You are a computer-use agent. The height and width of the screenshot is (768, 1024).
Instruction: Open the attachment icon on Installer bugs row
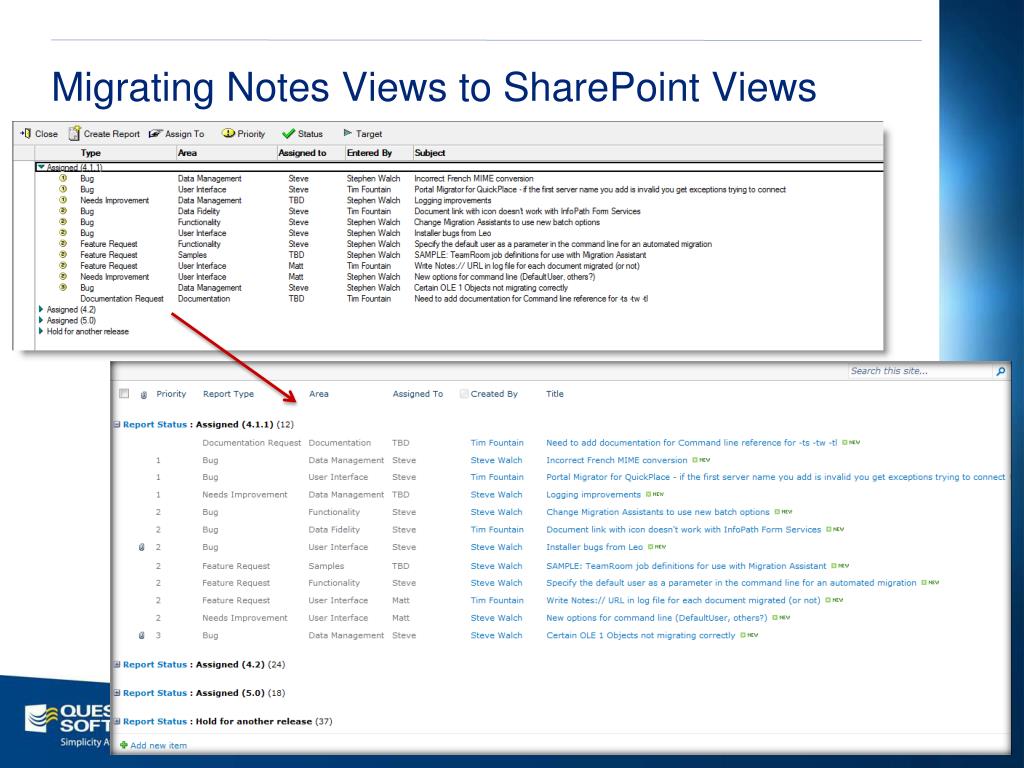coord(142,547)
